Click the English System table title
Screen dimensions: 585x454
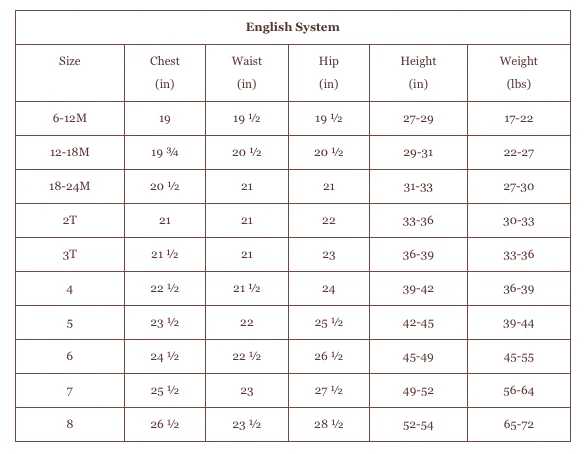(x=292, y=27)
